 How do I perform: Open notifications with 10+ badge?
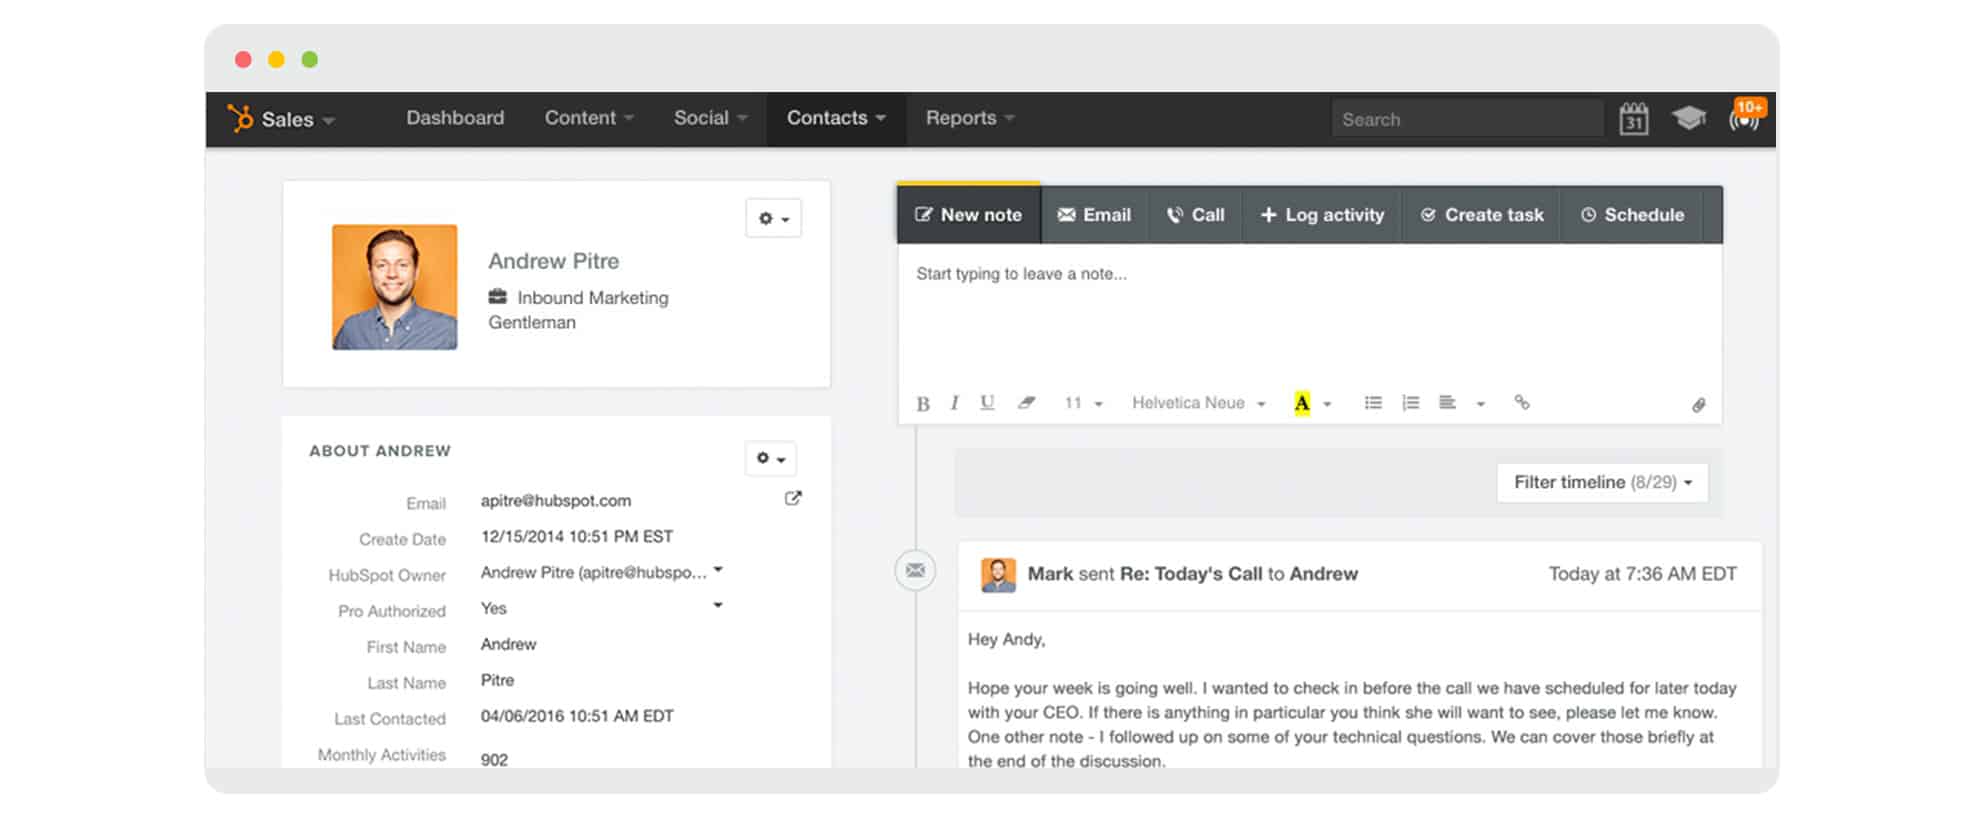pos(1745,118)
